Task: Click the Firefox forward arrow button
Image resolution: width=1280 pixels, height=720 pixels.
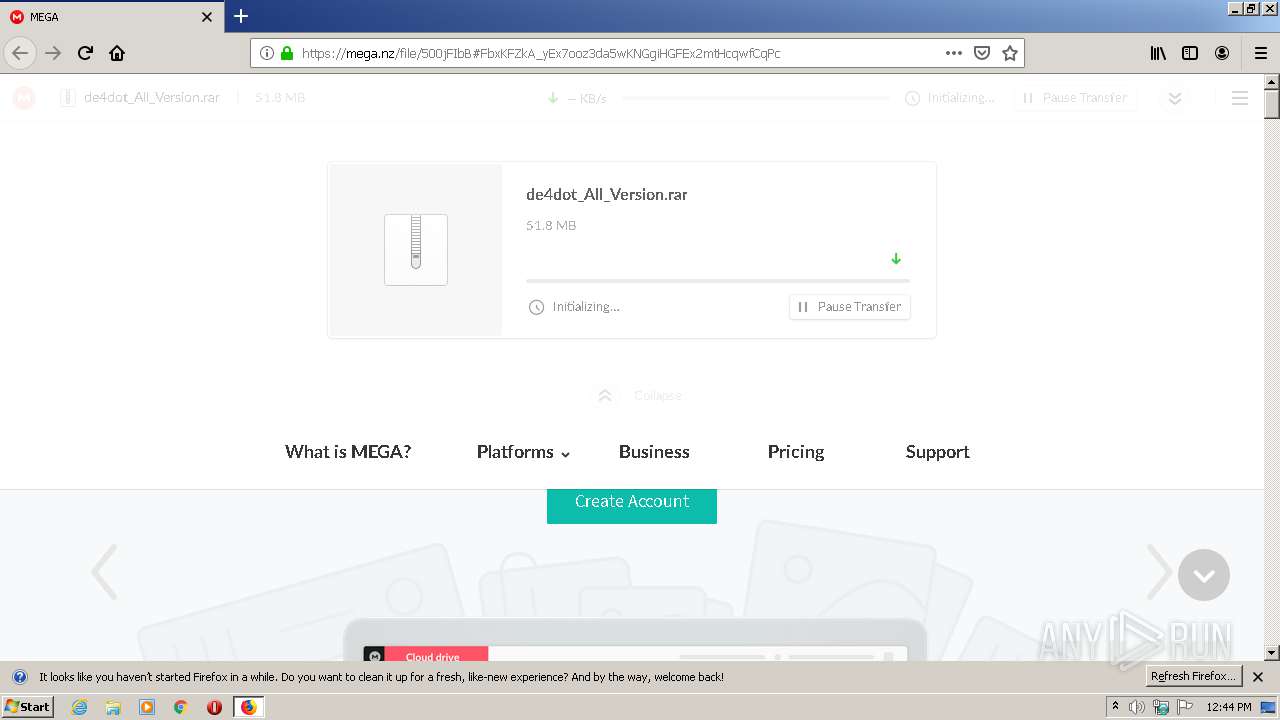Action: click(53, 53)
